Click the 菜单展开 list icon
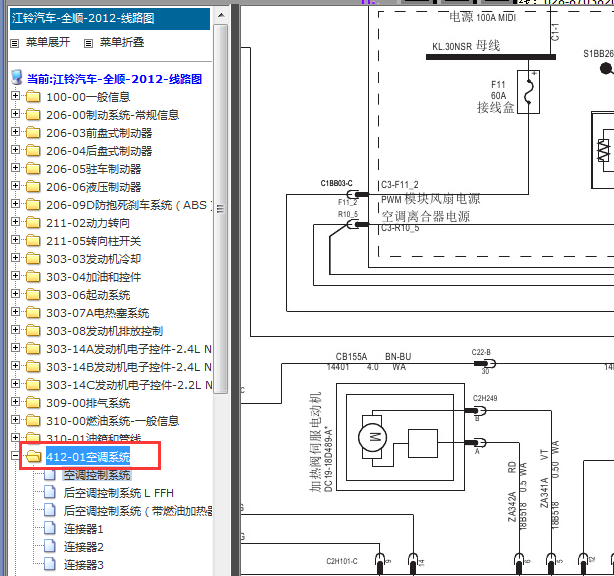The height and width of the screenshot is (576, 614). (x=14, y=43)
